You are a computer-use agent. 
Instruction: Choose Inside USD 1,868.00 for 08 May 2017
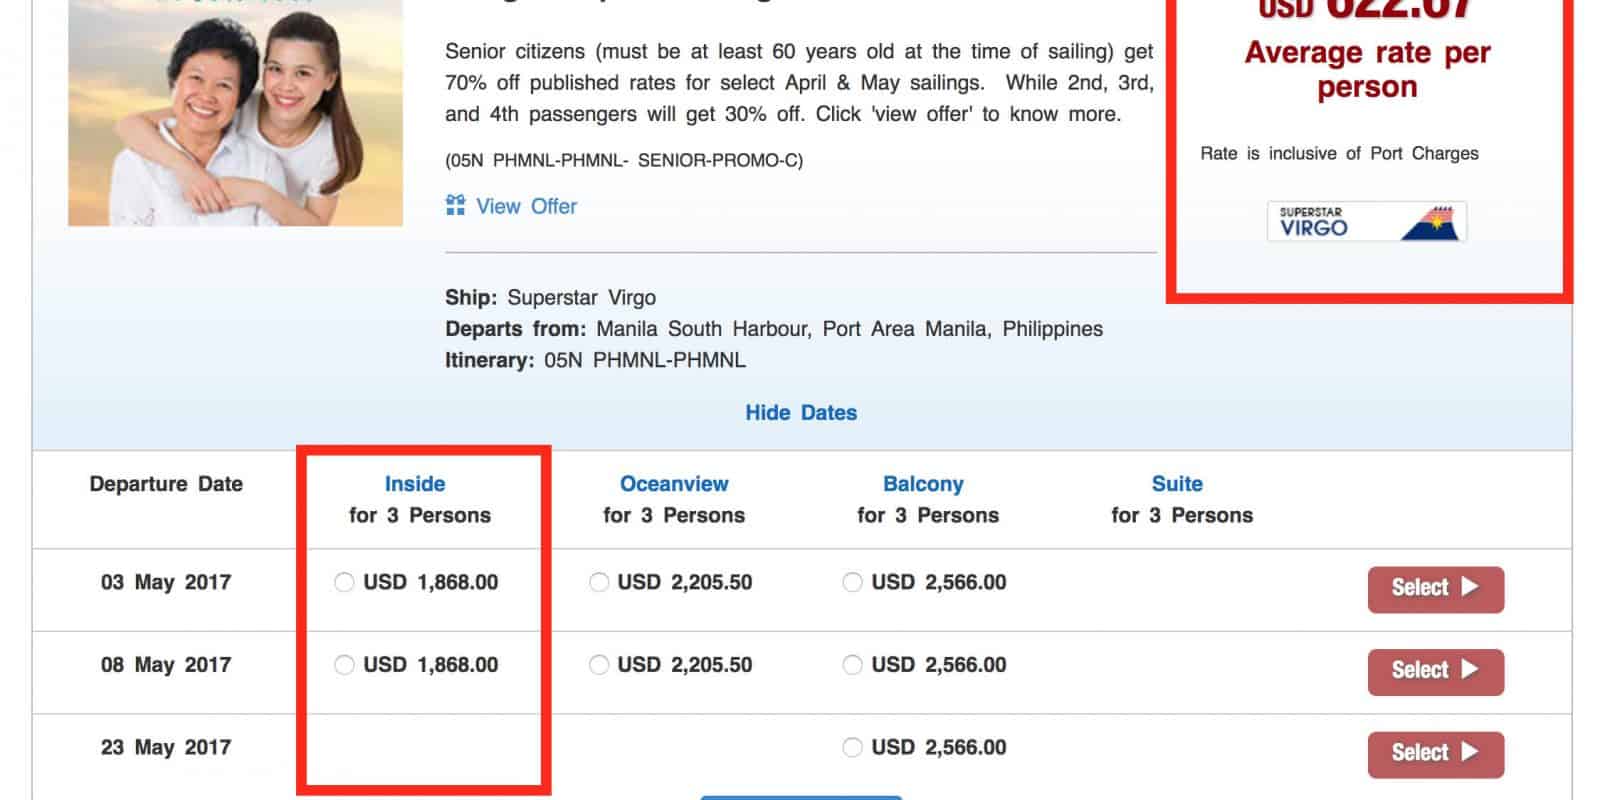coord(344,665)
